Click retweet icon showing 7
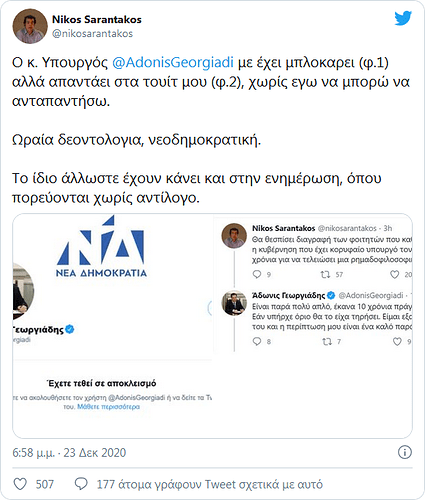 [x=327, y=342]
